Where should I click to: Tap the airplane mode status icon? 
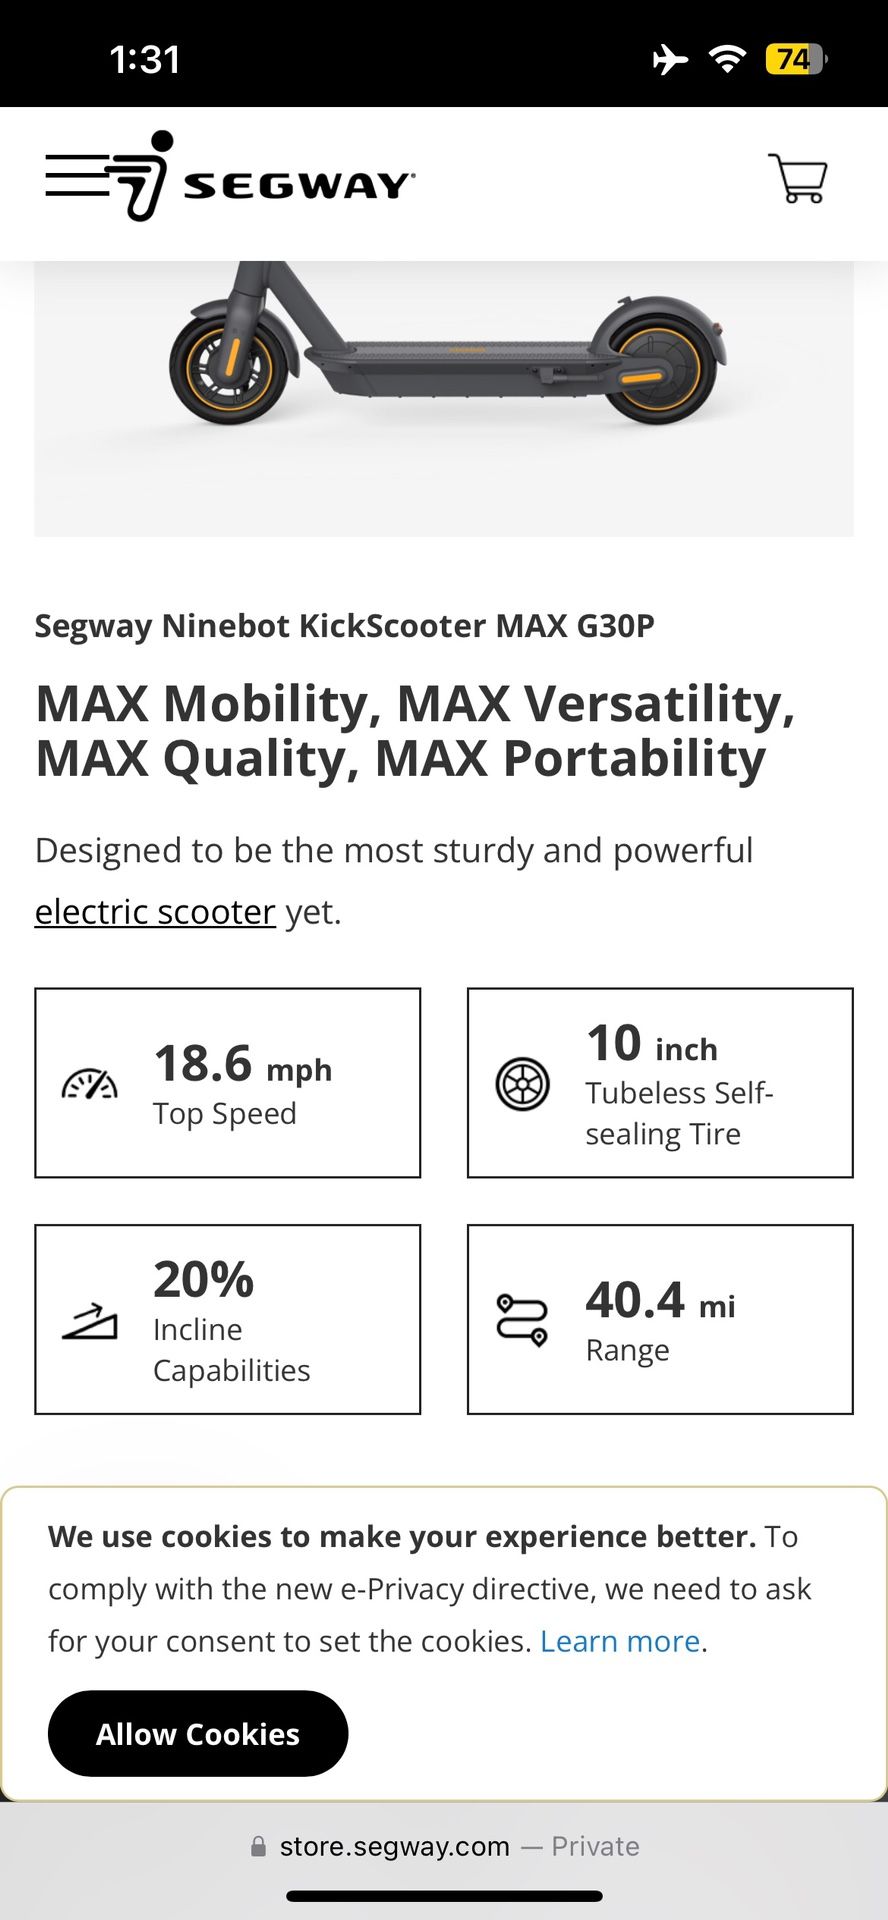pyautogui.click(x=669, y=59)
